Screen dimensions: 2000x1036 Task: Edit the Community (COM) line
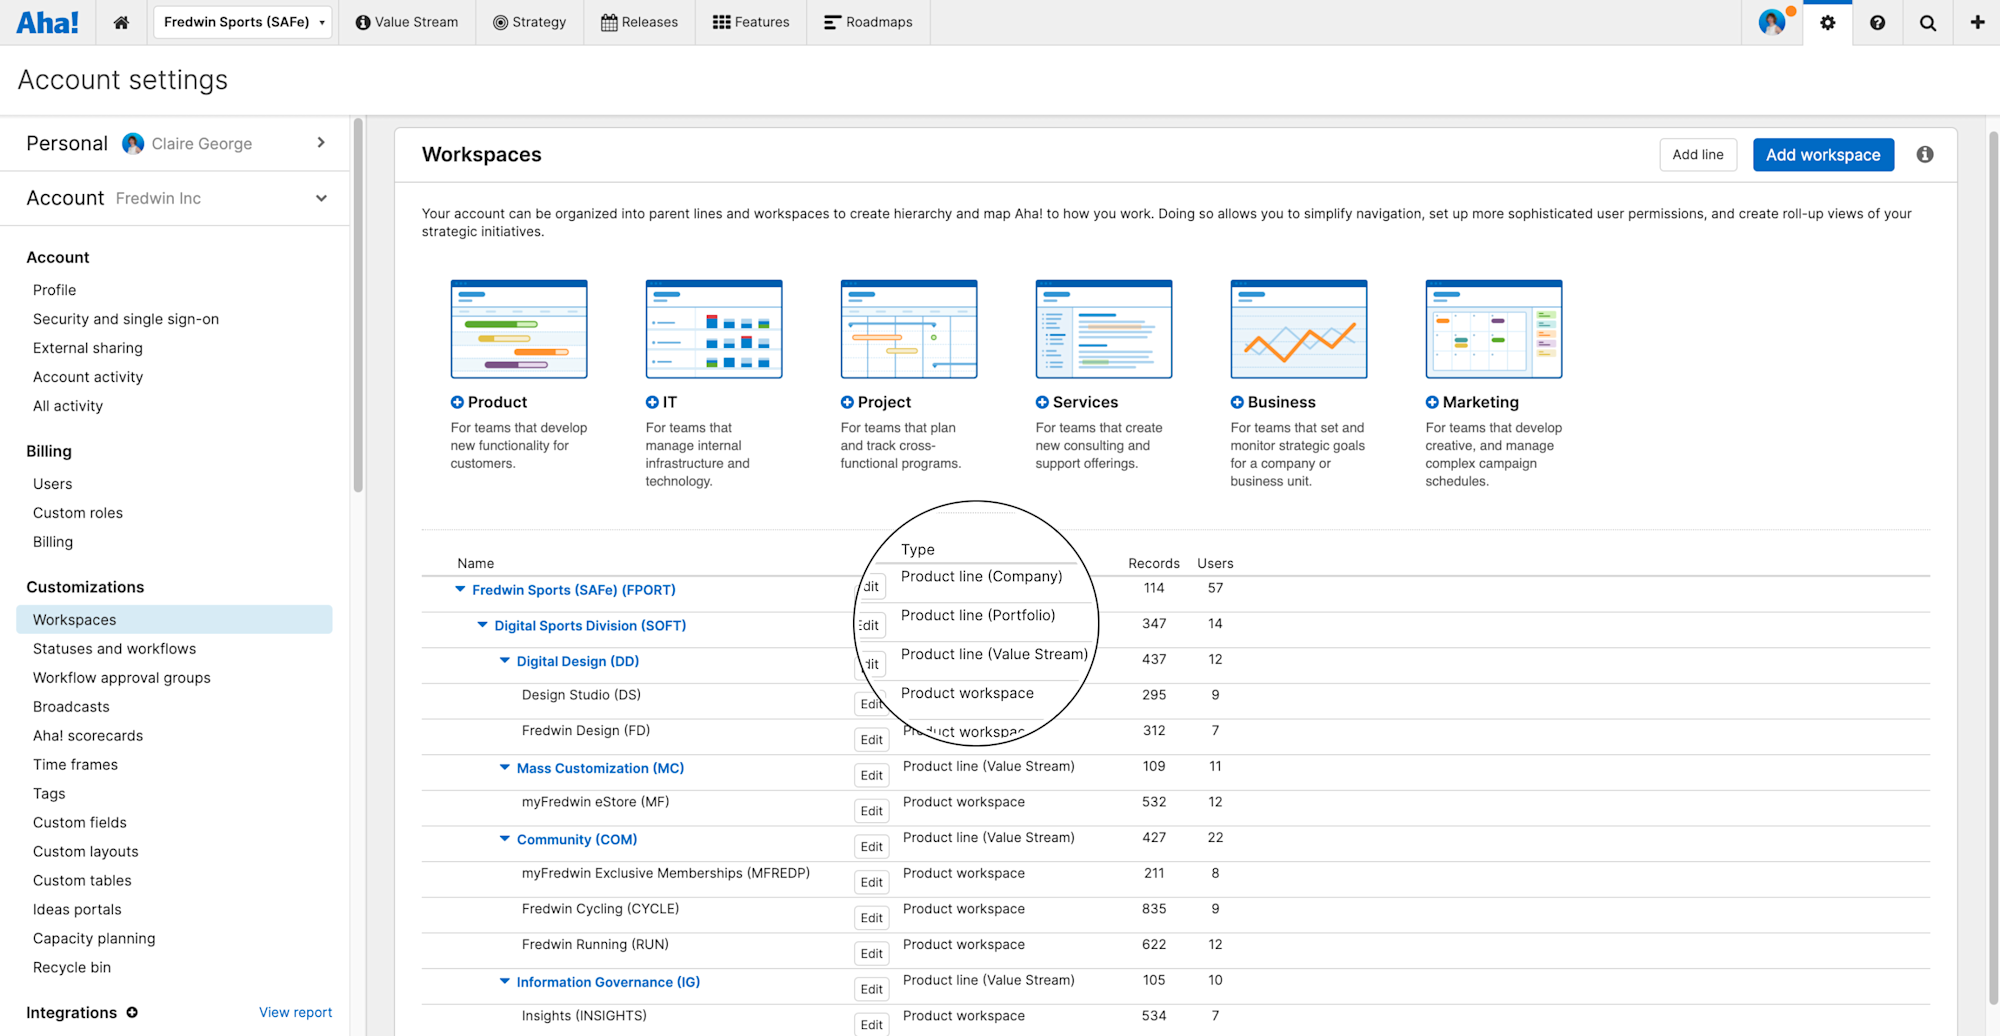872,847
